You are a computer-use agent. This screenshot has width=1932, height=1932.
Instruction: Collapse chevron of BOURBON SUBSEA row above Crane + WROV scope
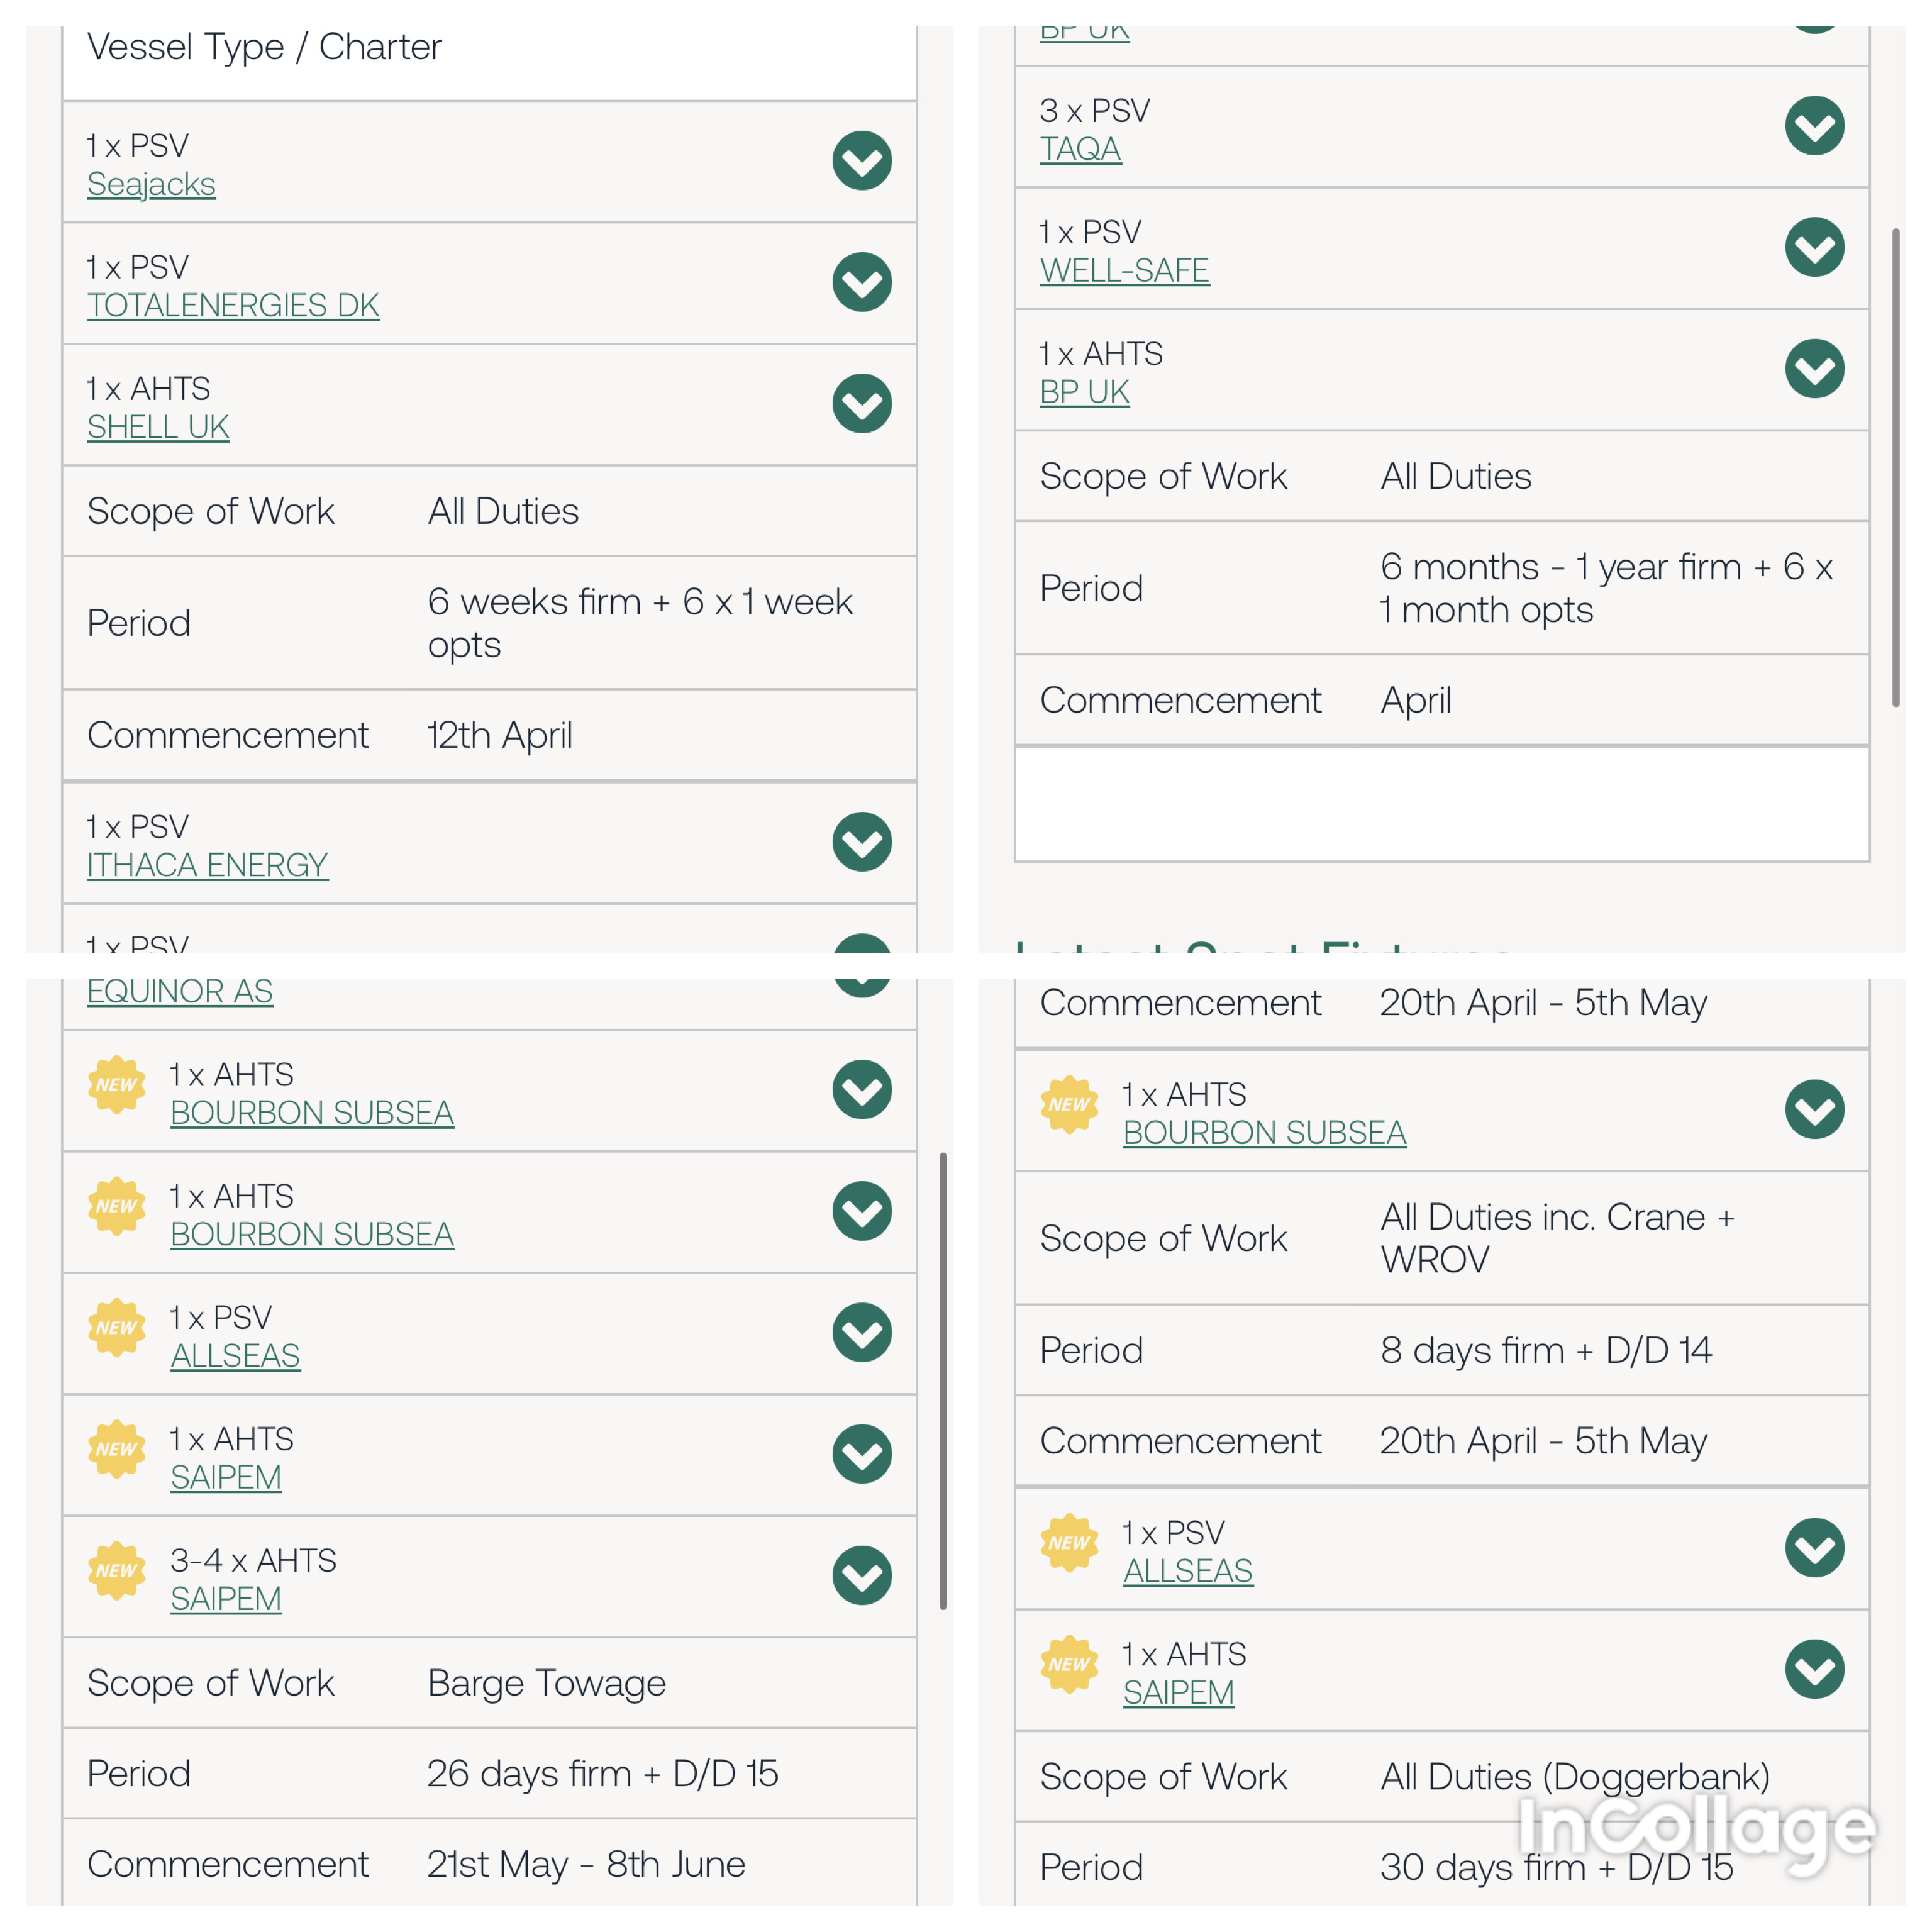(x=1815, y=1110)
